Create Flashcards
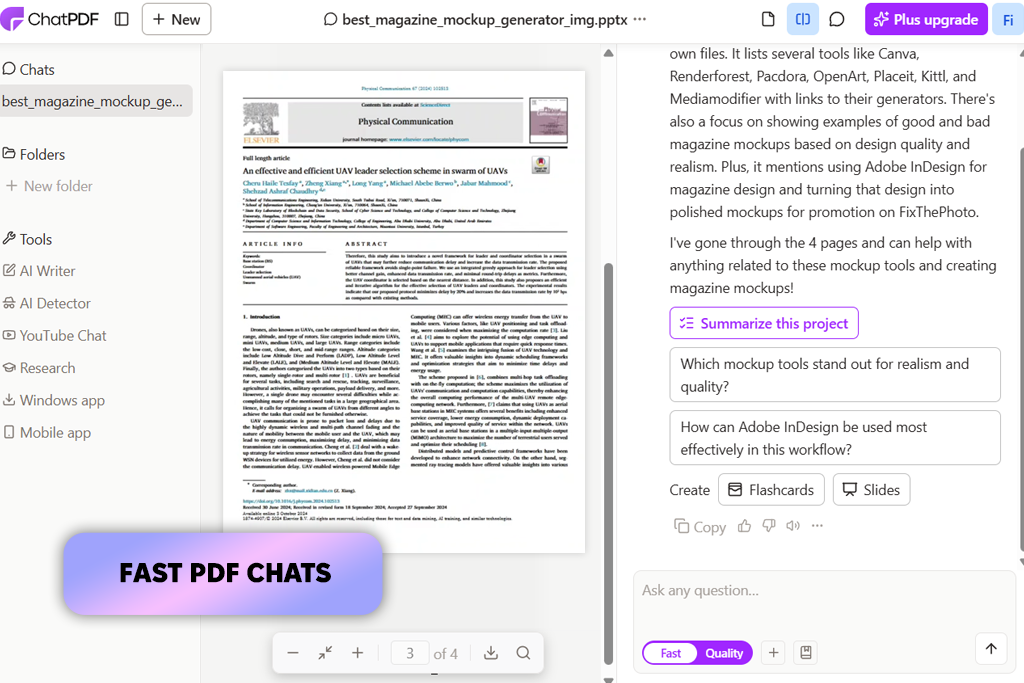The width and height of the screenshot is (1024, 683). tap(771, 490)
